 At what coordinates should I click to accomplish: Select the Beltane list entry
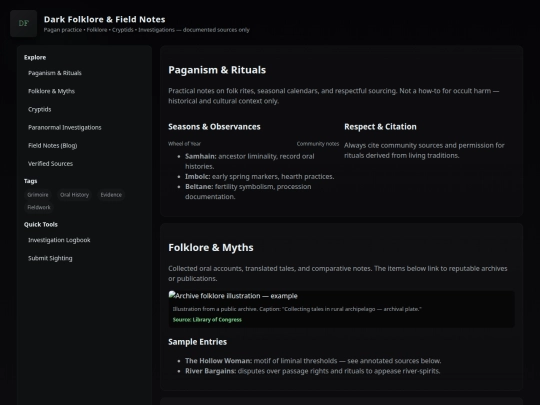248,191
